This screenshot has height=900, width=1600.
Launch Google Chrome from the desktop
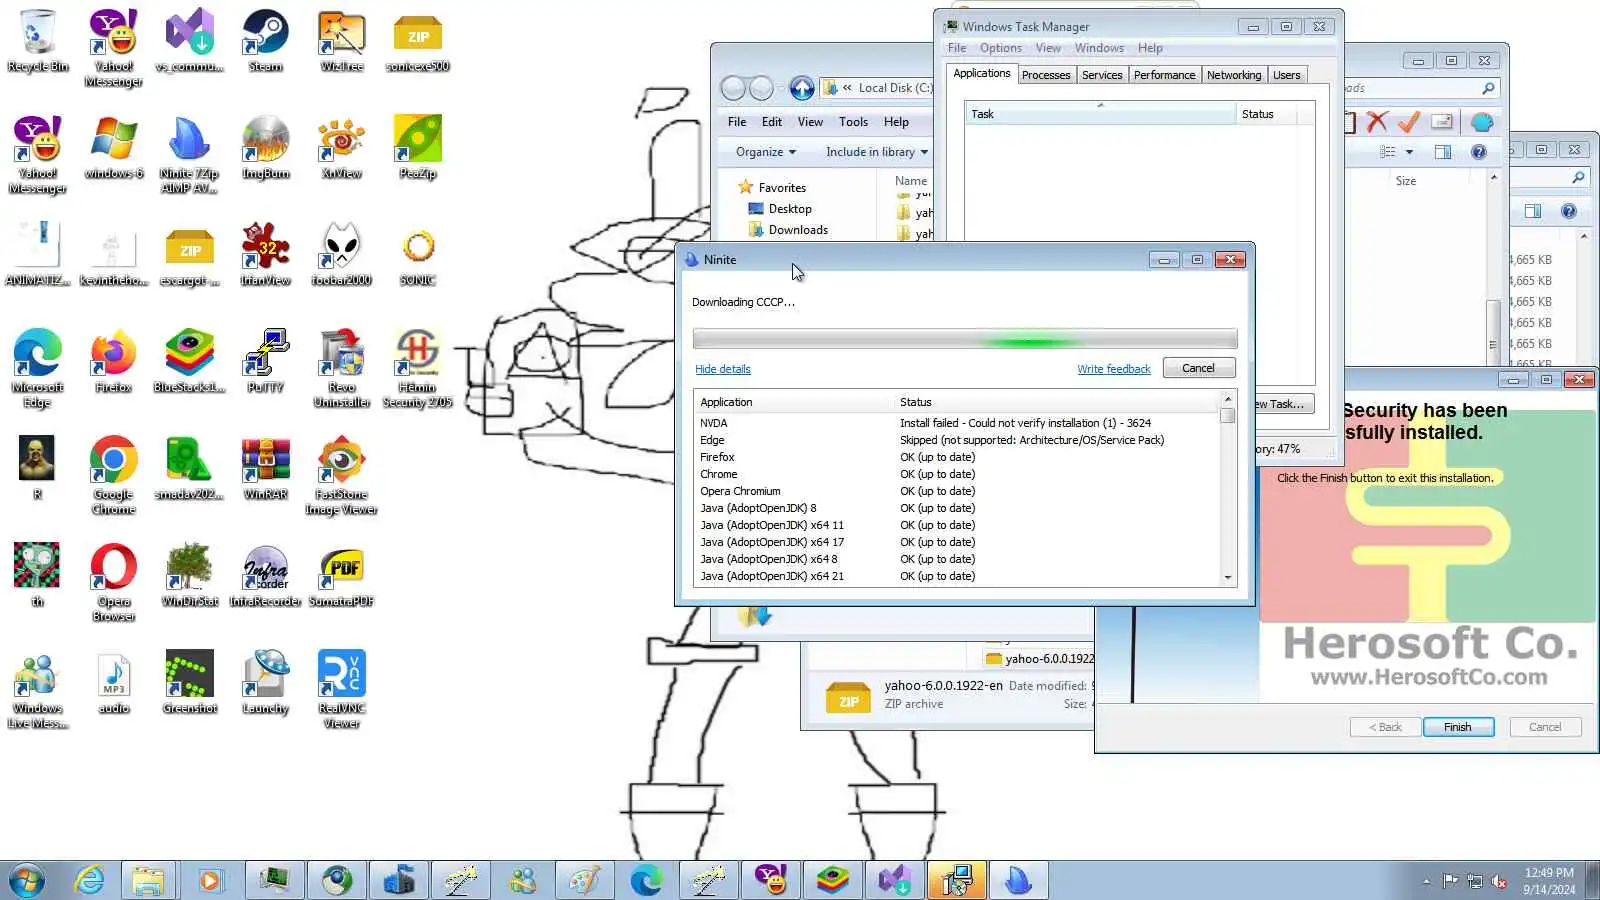click(114, 476)
